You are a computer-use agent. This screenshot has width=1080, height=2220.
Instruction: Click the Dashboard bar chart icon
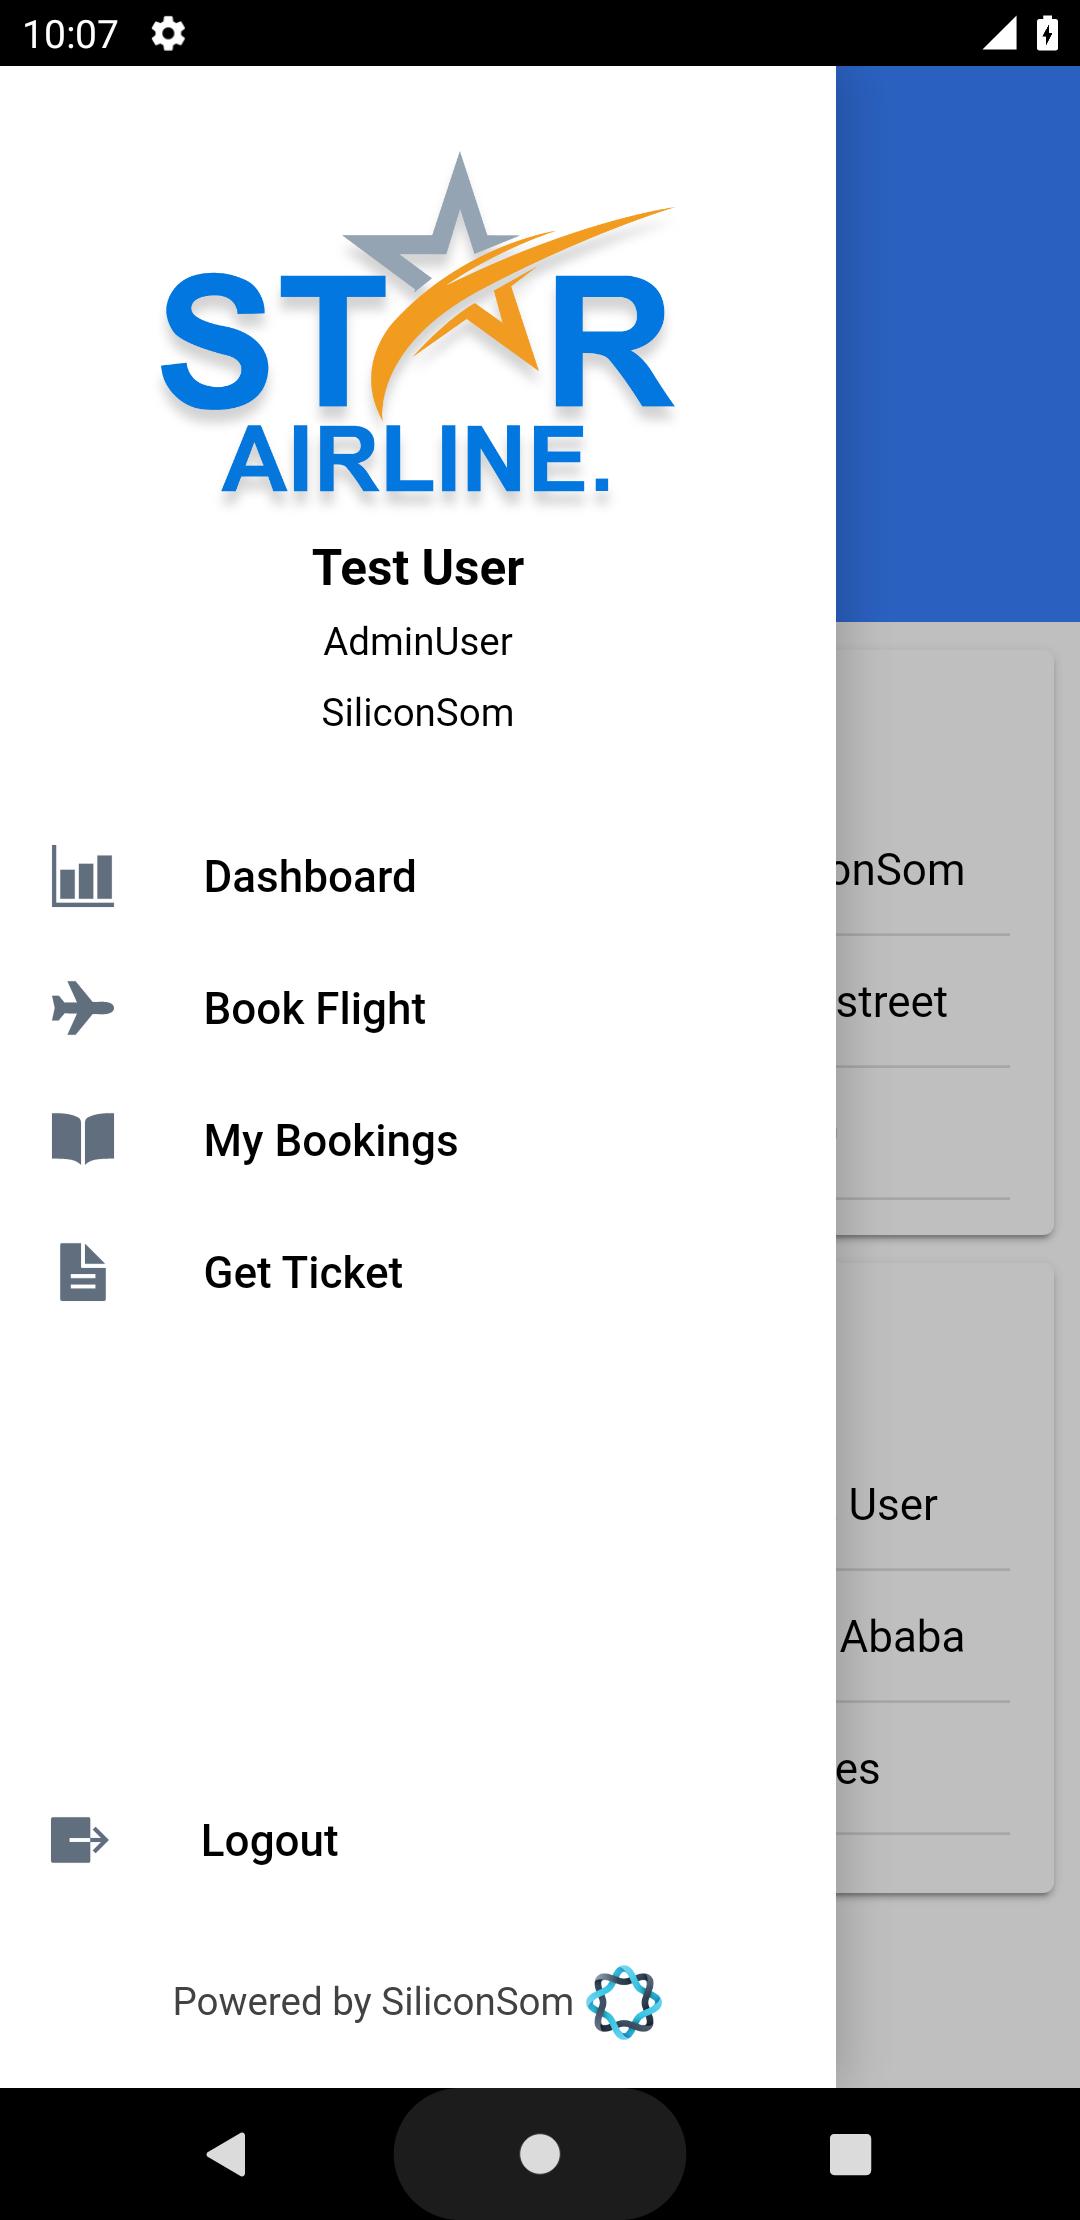pos(83,876)
